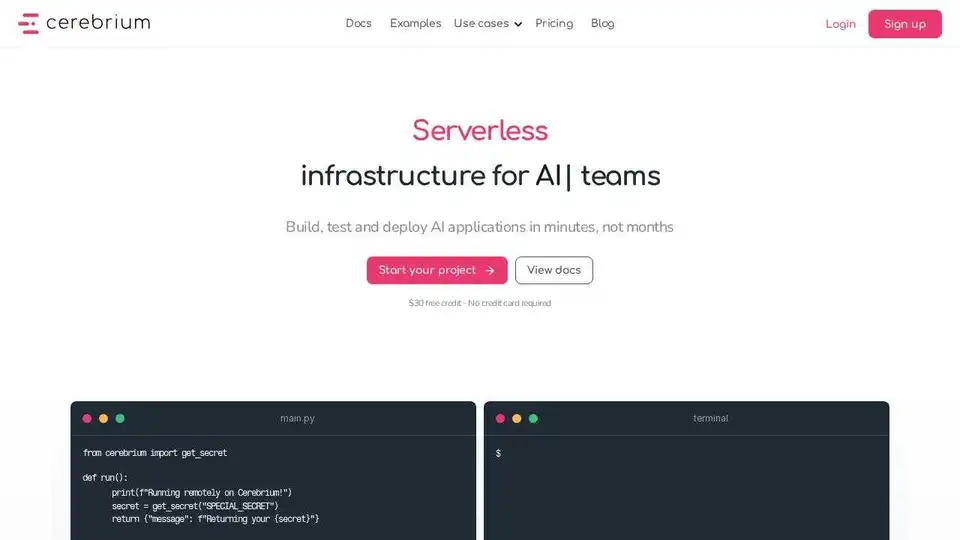The image size is (960, 540).
Task: Click the '$30 free credit' note
Action: (x=480, y=303)
